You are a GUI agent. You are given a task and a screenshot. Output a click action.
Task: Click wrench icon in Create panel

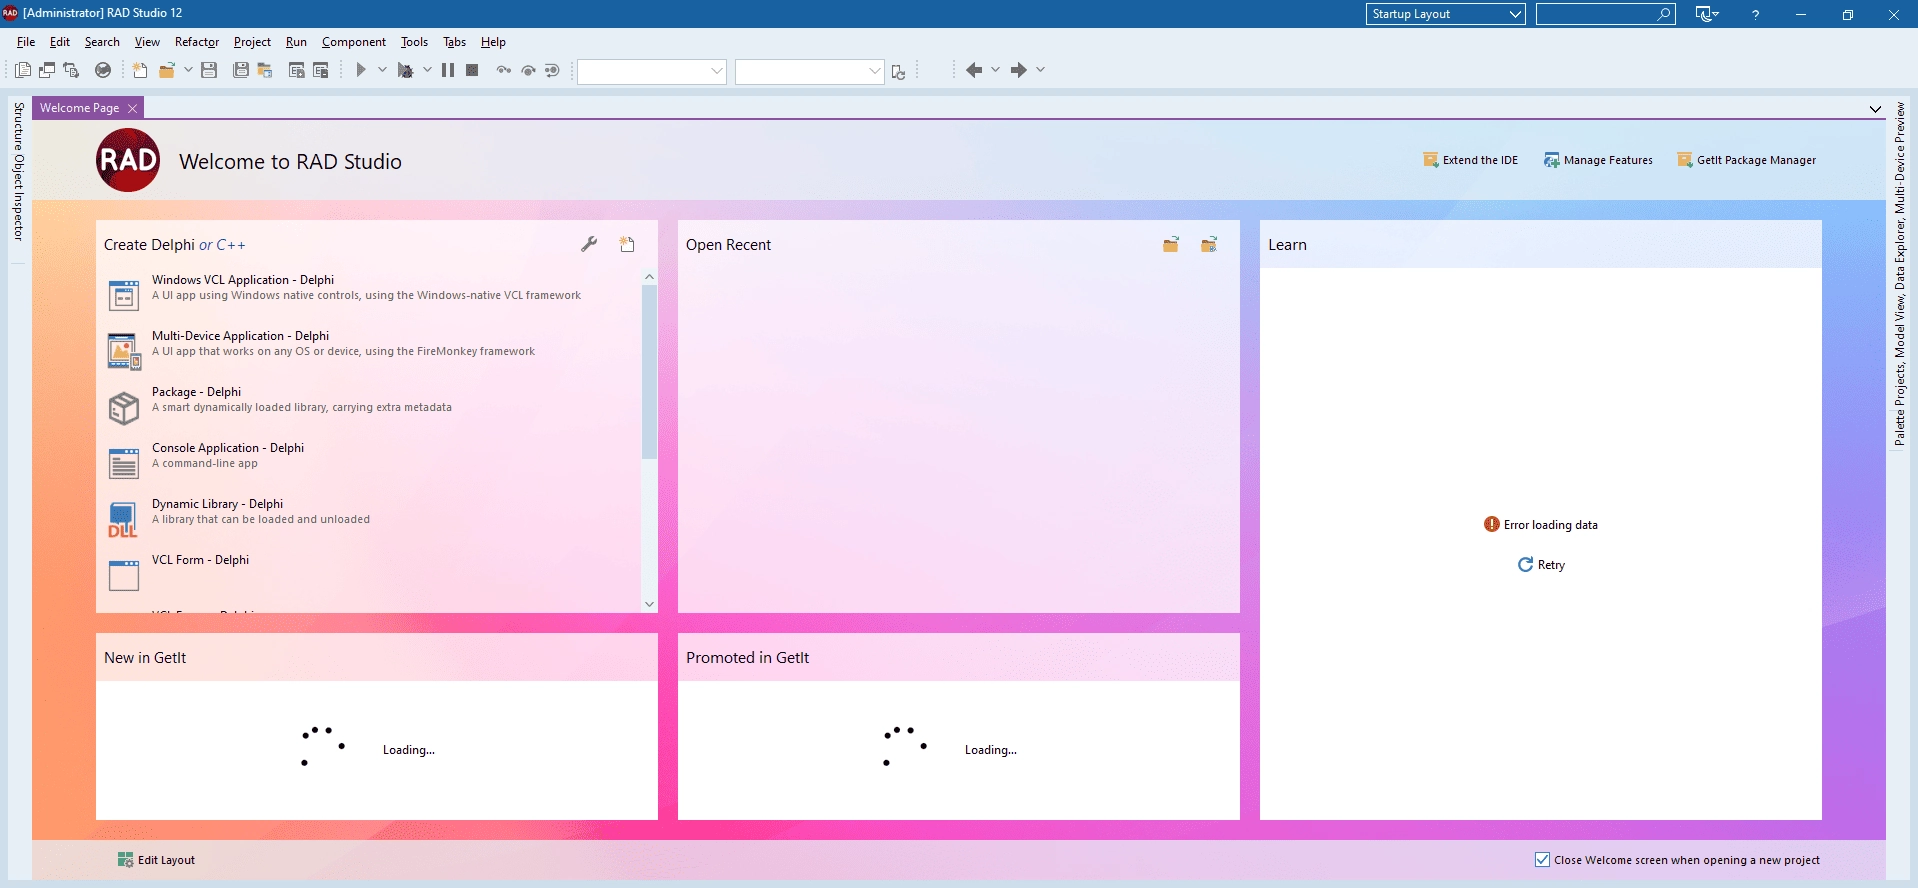pos(589,244)
